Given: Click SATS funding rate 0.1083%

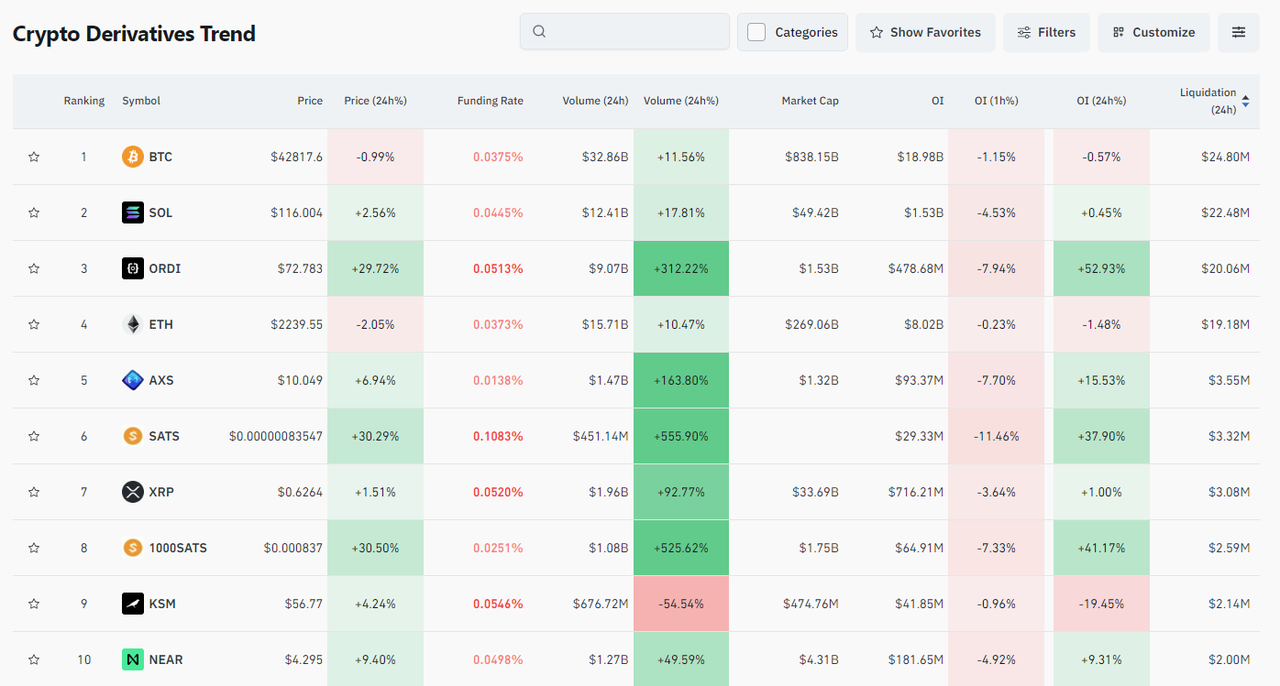Looking at the screenshot, I should (498, 437).
